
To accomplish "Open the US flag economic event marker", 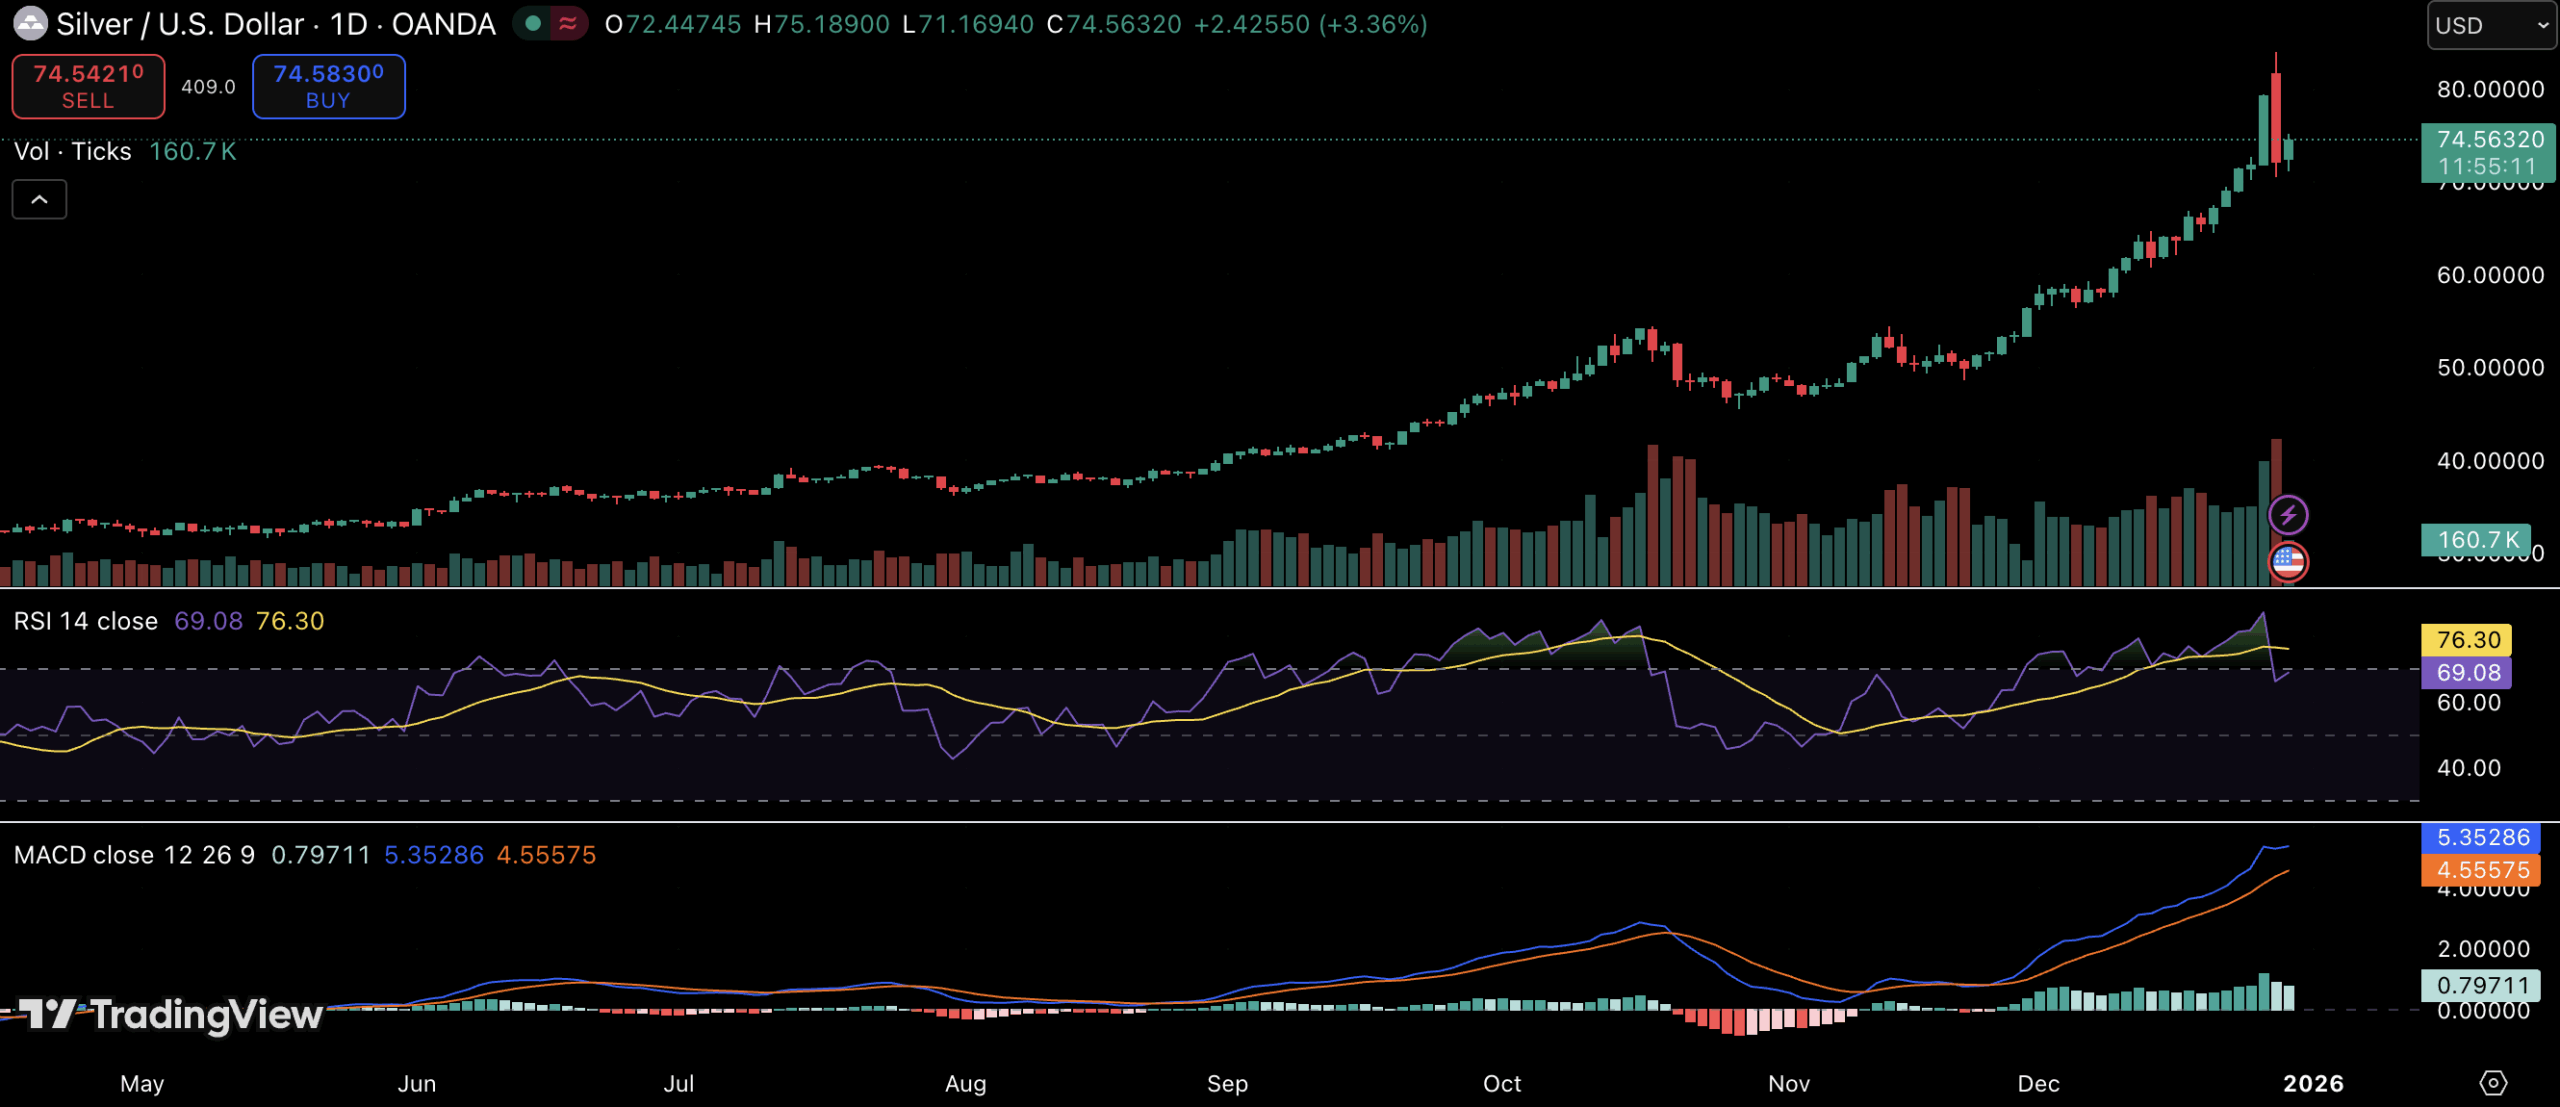I will (x=2288, y=561).
